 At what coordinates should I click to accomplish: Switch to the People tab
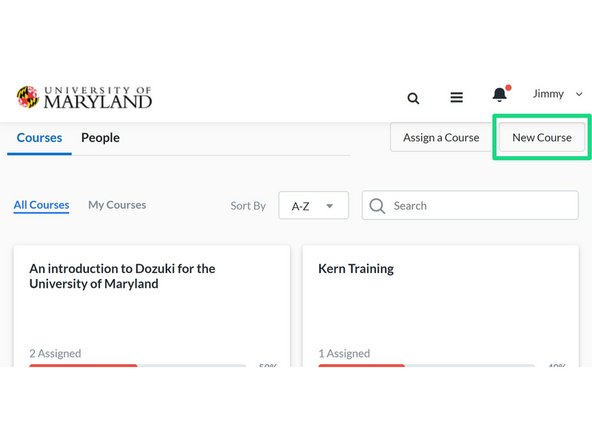click(100, 138)
